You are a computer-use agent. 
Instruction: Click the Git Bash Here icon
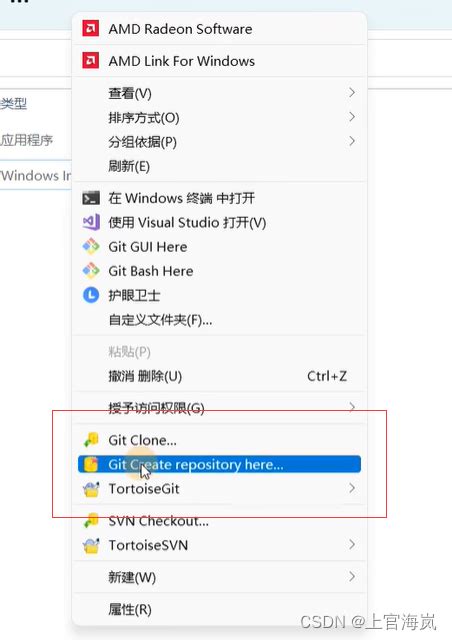(x=91, y=271)
